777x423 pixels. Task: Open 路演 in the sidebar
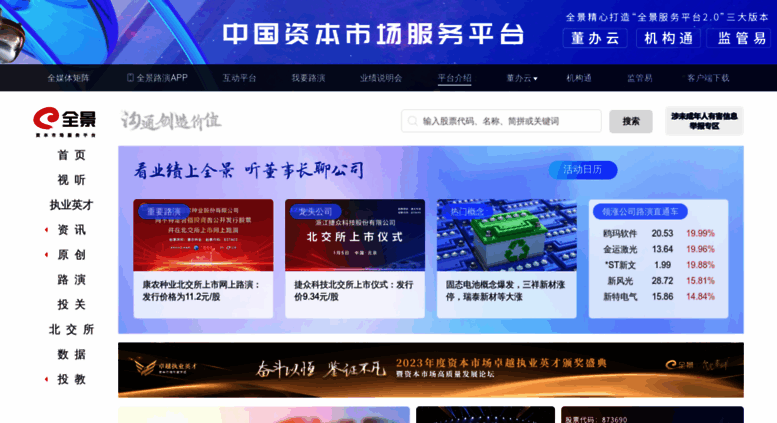point(71,279)
